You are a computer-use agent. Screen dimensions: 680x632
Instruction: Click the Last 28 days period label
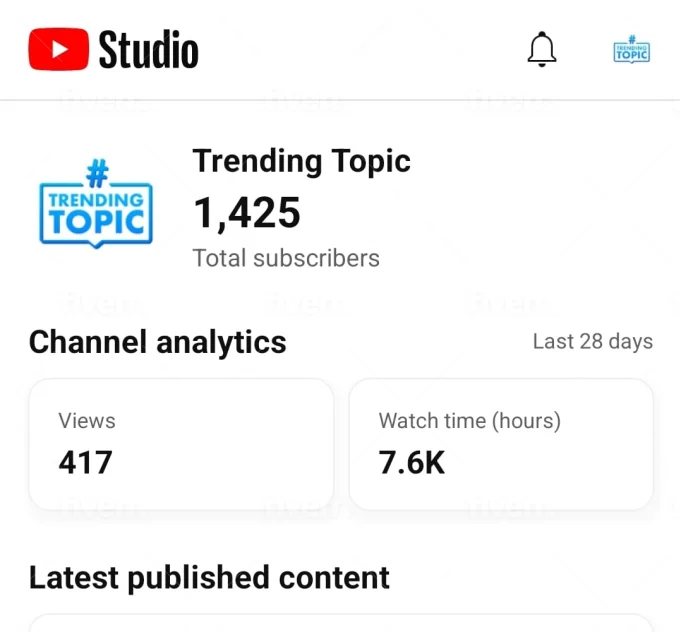[x=592, y=342]
